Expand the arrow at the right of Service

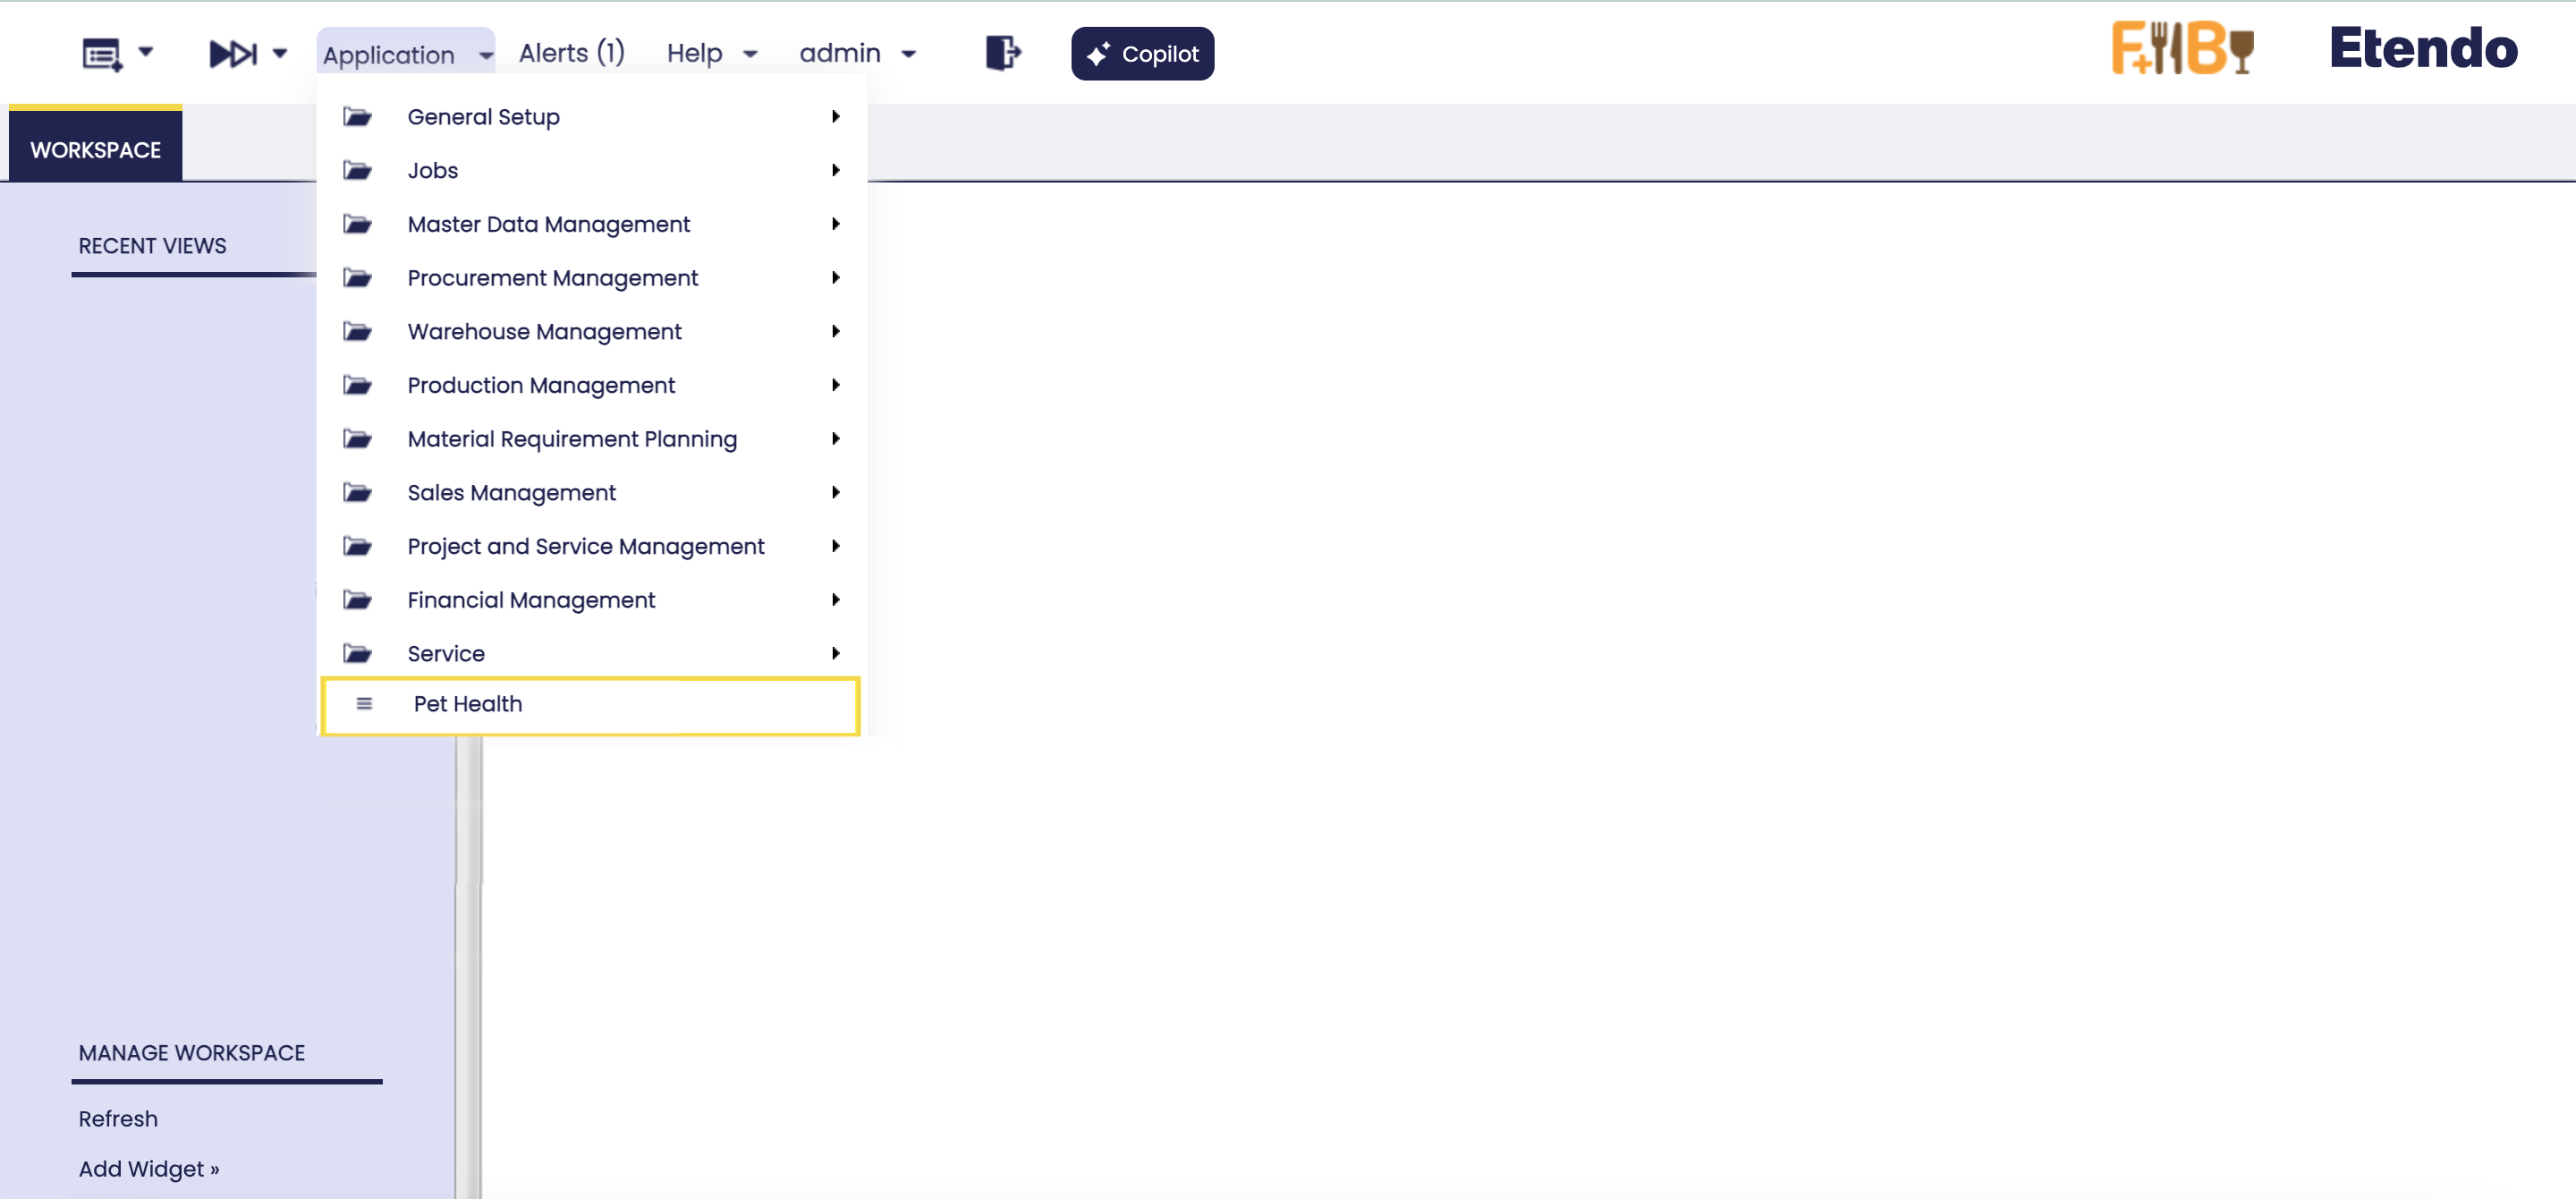click(x=836, y=653)
